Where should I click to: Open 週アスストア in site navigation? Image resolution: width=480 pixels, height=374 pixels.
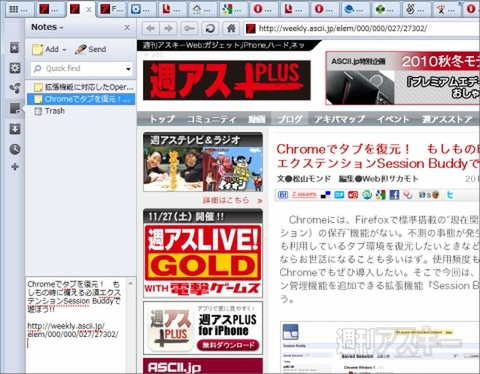[x=447, y=119]
